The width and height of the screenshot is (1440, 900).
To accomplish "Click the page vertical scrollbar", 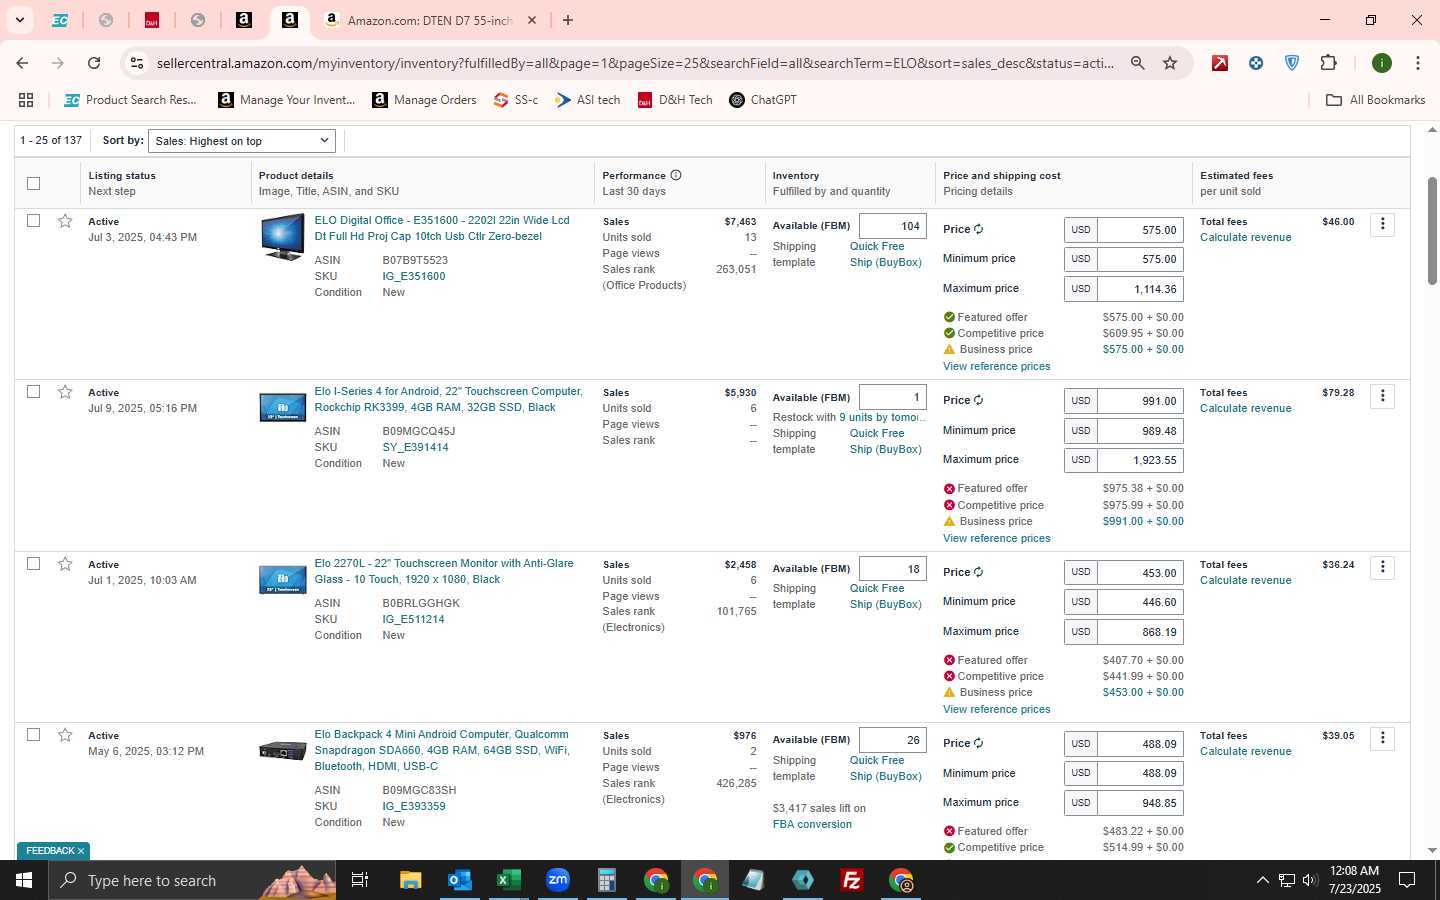I will [1431, 230].
